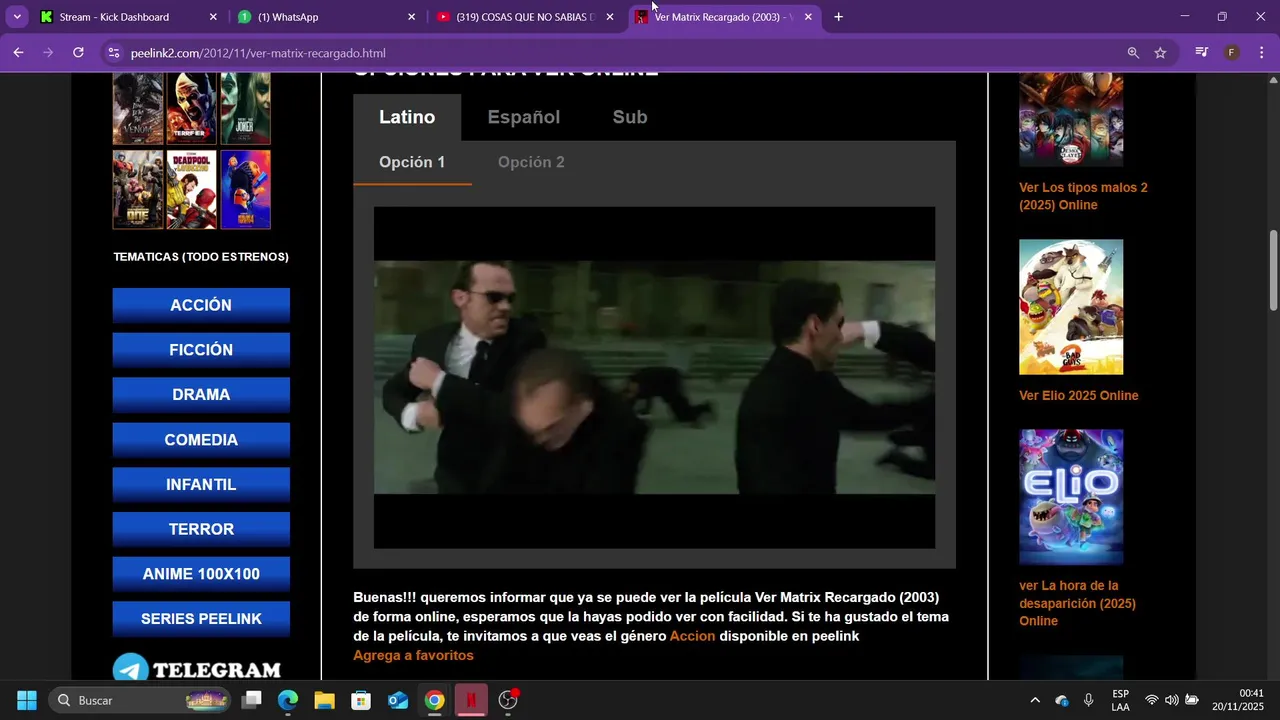Launch Microsoft Edge from the taskbar
The height and width of the screenshot is (720, 1280).
pyautogui.click(x=288, y=700)
